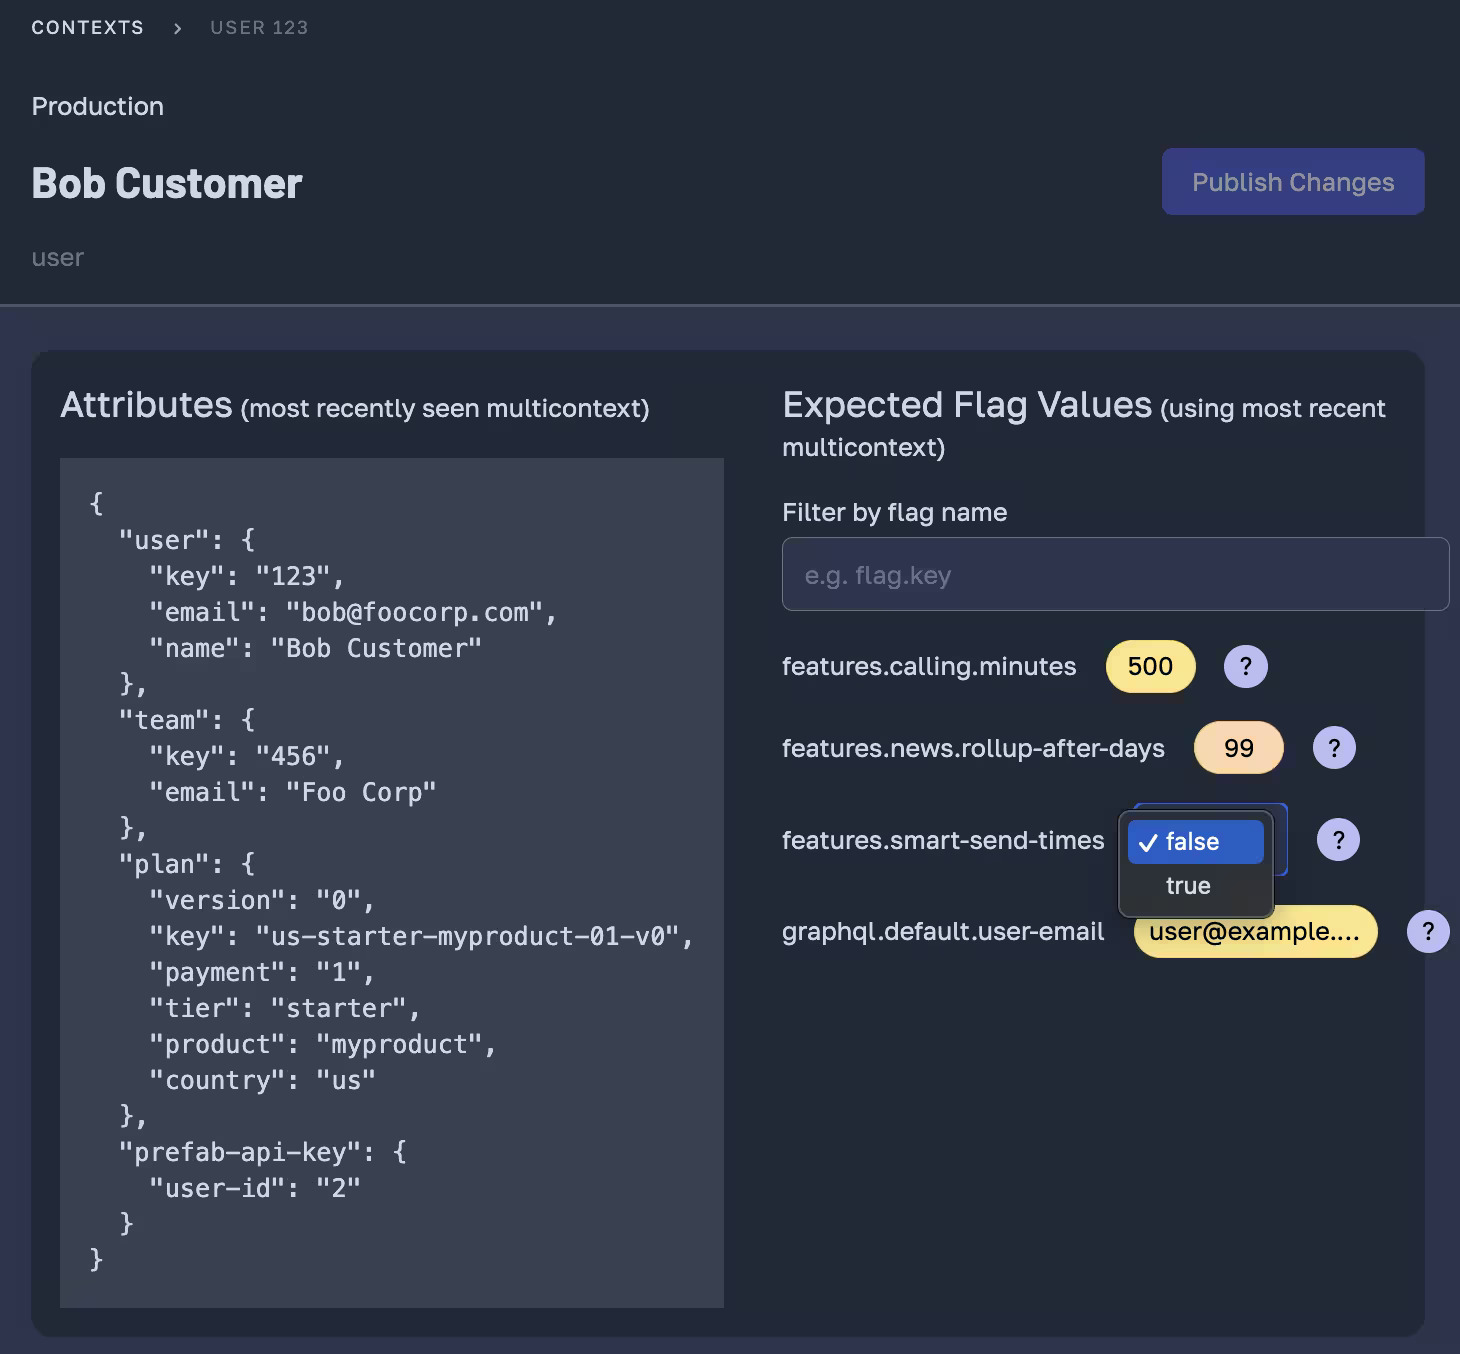This screenshot has height=1354, width=1460.
Task: Go to the Contexts breadcrumb
Action: tap(88, 28)
